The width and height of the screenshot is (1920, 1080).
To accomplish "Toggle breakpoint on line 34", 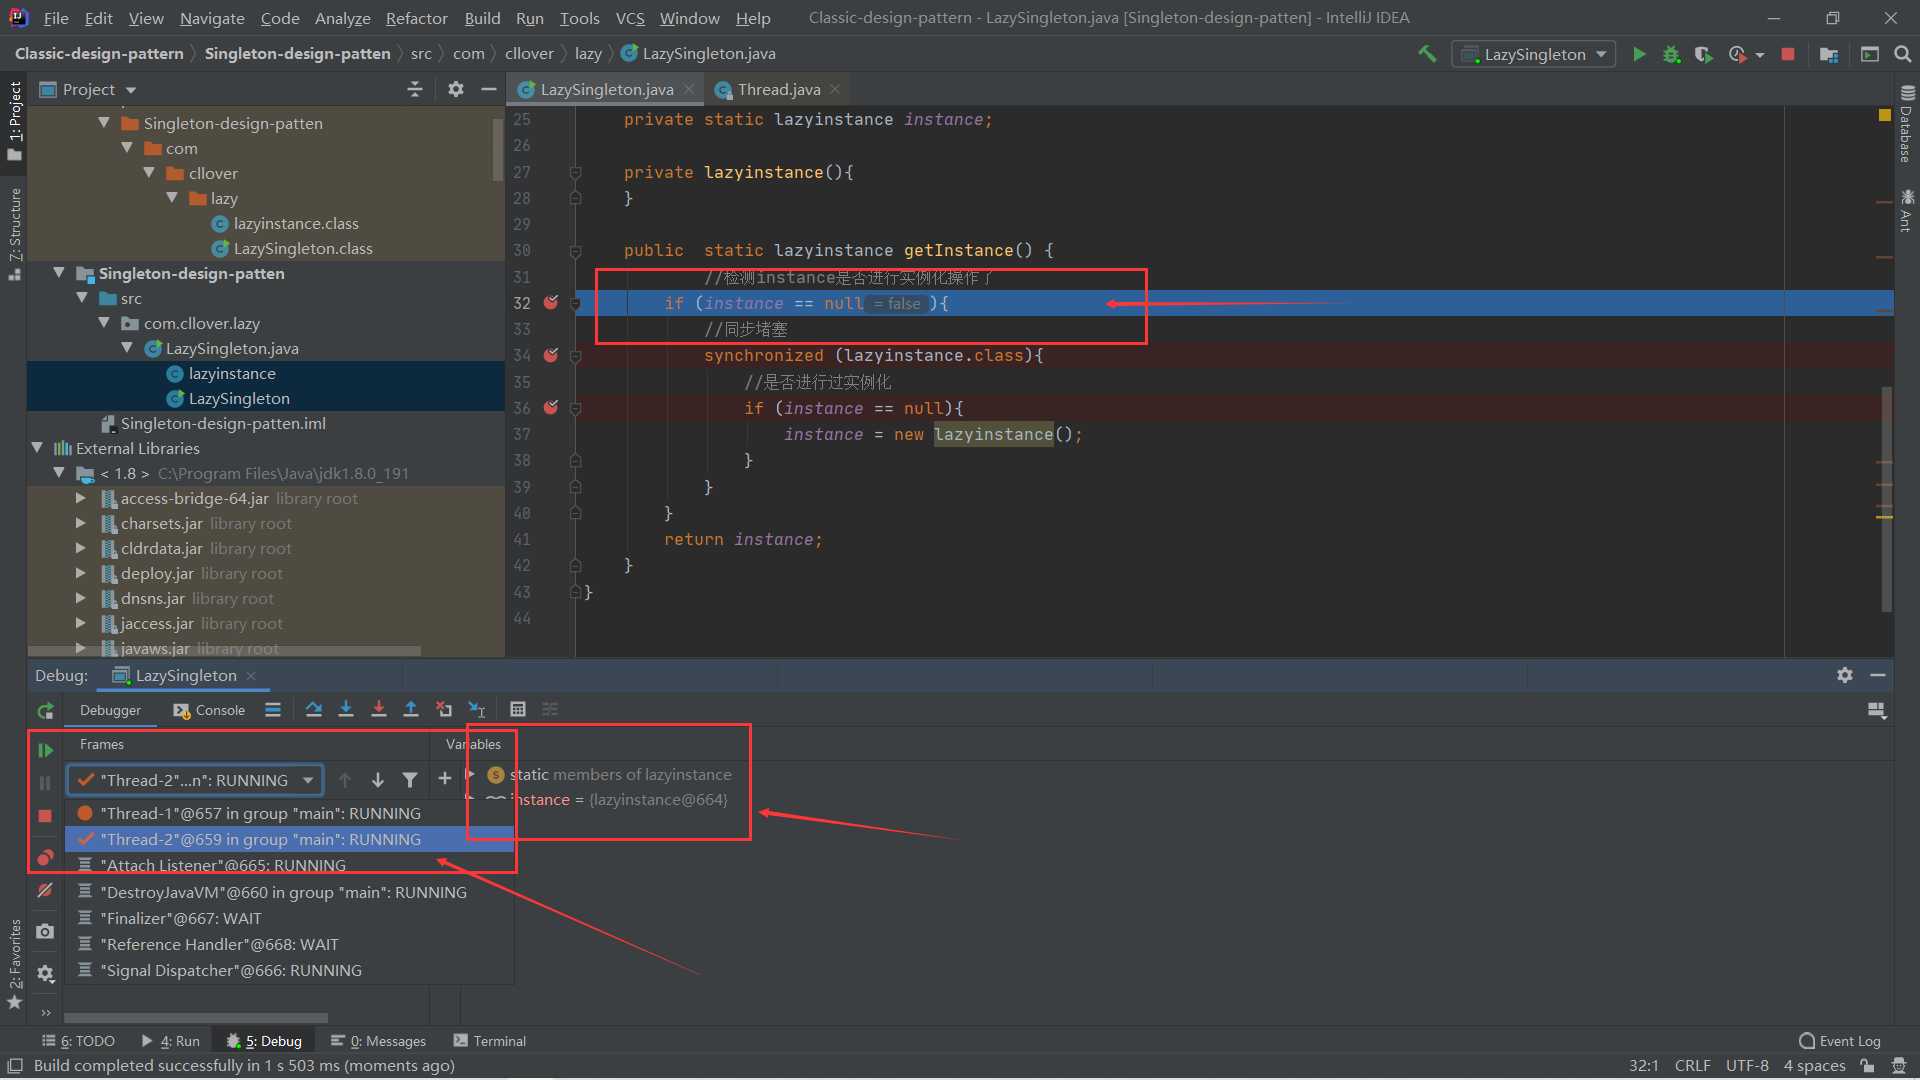I will tap(551, 355).
